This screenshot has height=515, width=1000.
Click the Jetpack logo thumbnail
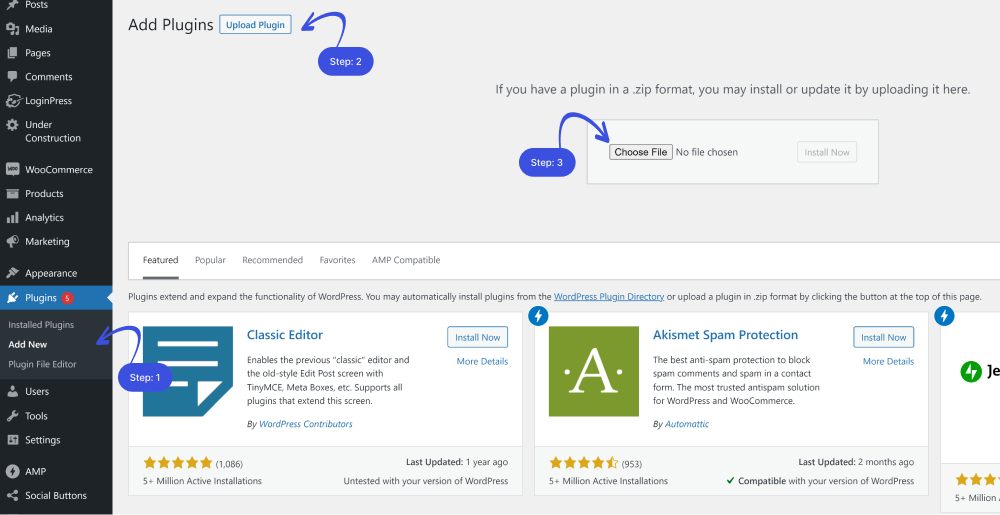(x=980, y=371)
